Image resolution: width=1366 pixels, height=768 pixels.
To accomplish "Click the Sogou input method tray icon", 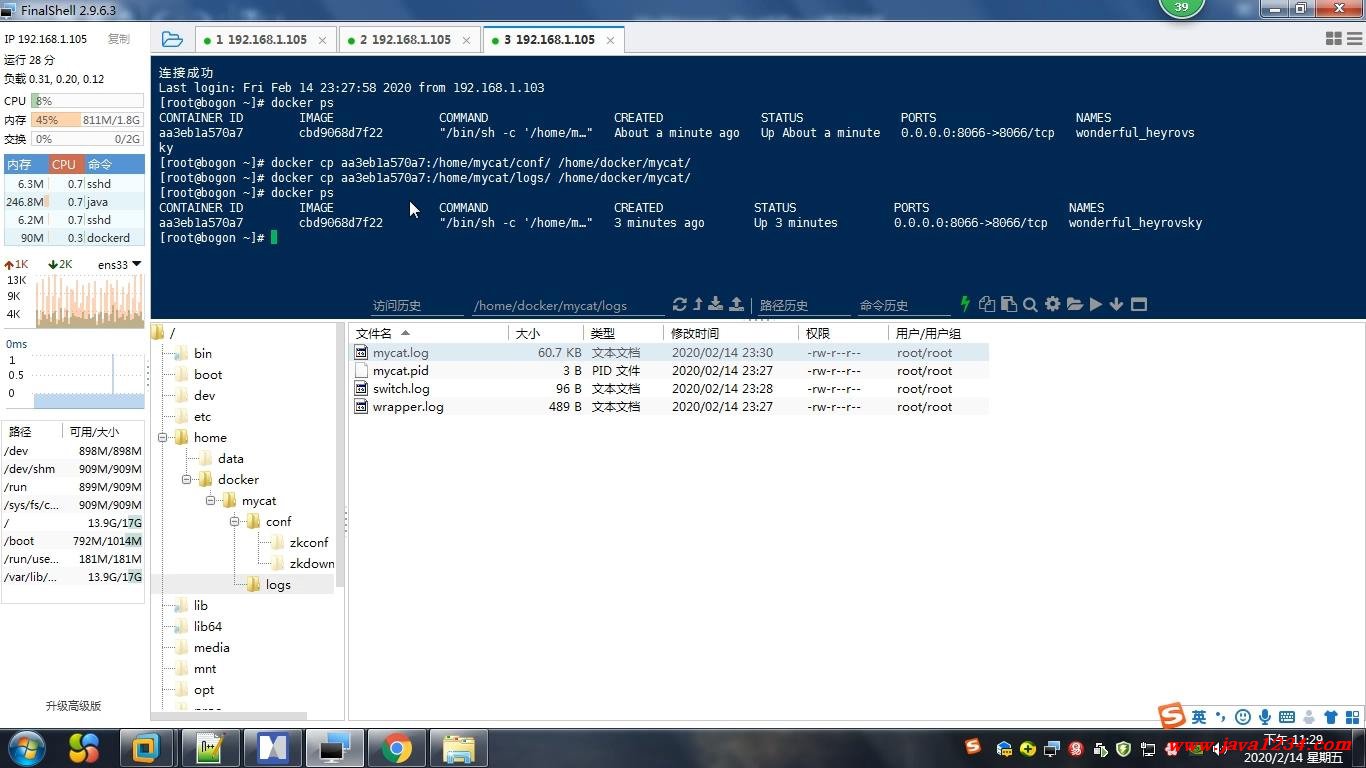I will point(972,746).
